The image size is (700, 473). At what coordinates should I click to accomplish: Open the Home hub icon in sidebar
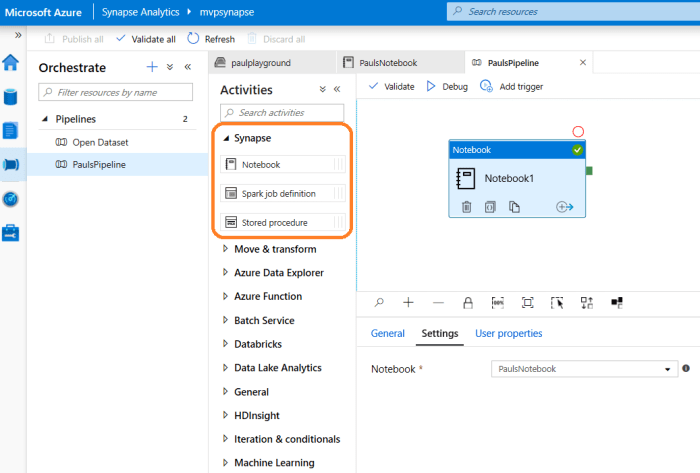tap(11, 63)
